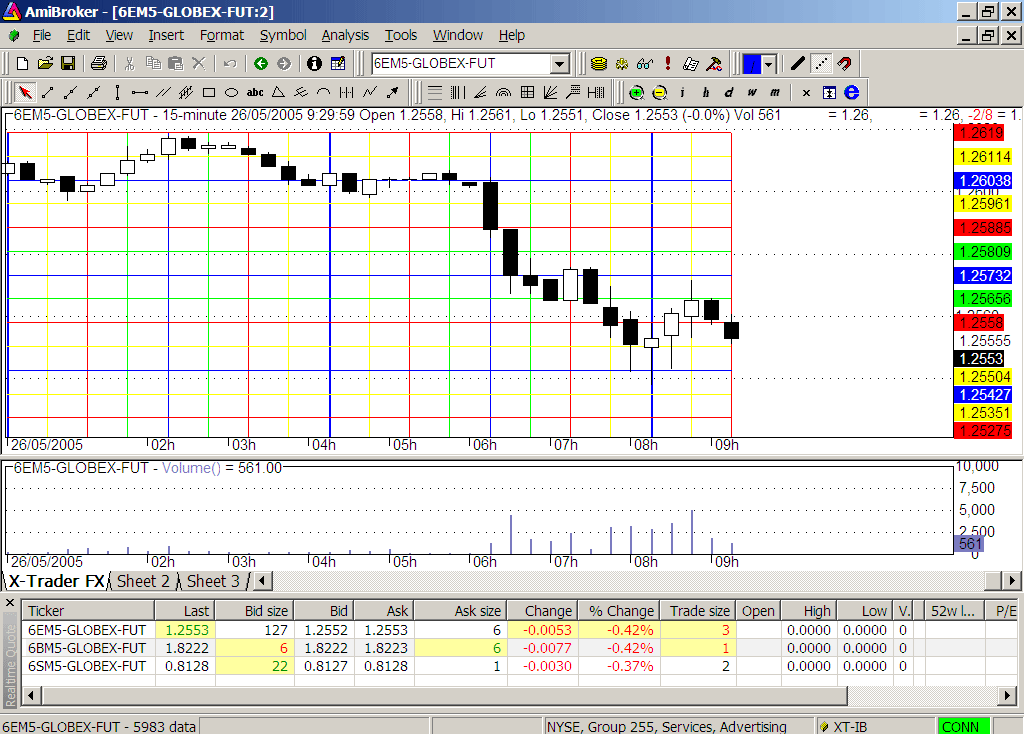Open symbol information (black i icon)
This screenshot has width=1024, height=734.
(x=315, y=63)
